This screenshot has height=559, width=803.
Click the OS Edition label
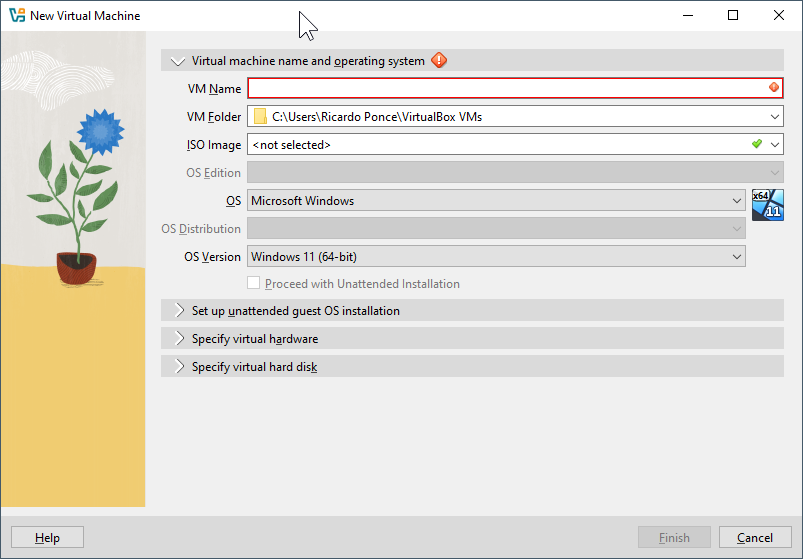pyautogui.click(x=213, y=173)
